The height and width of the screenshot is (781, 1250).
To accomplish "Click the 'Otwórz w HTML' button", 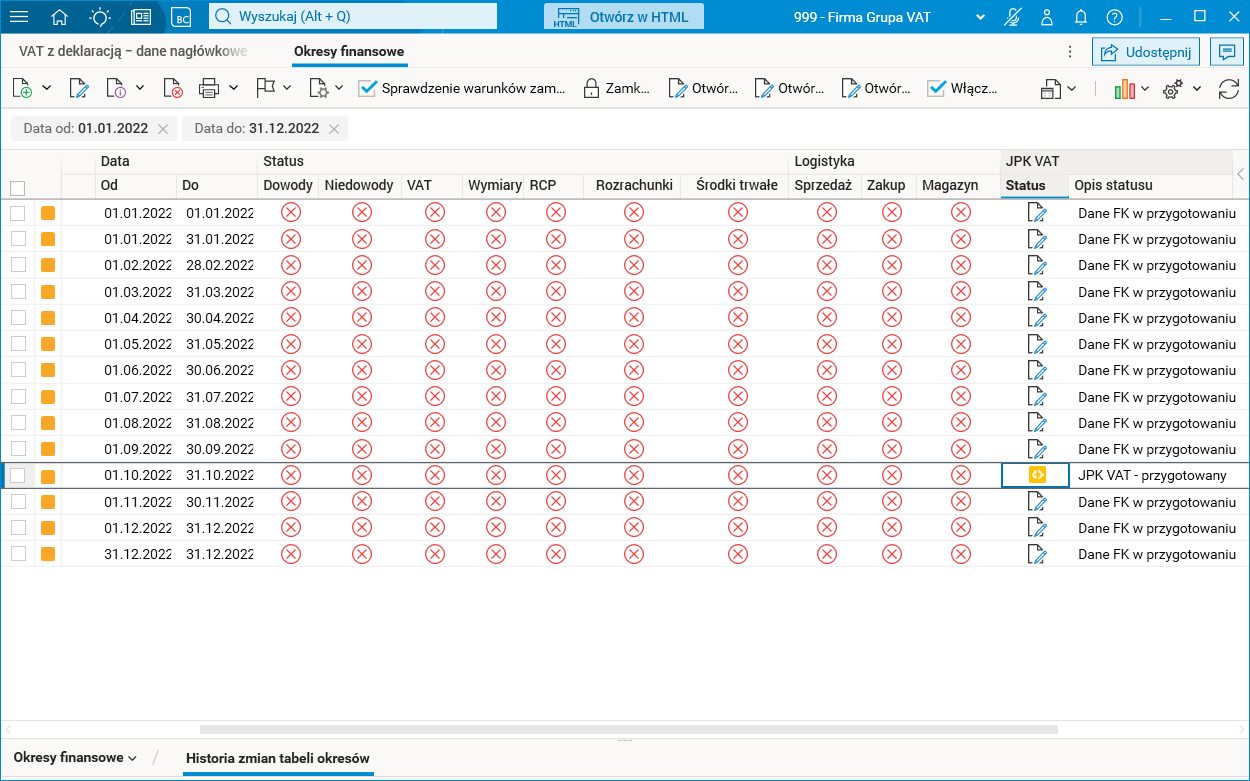I will (x=624, y=17).
